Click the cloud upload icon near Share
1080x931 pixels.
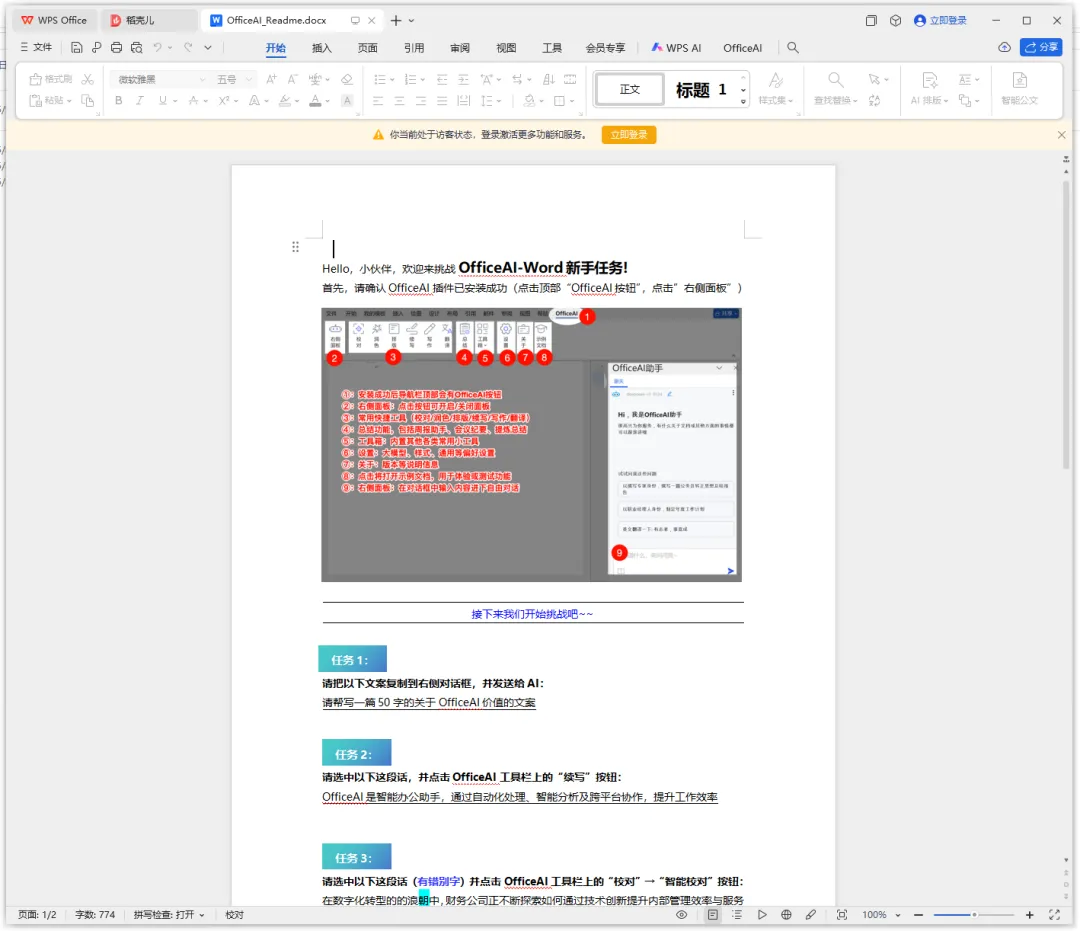pyautogui.click(x=1004, y=47)
